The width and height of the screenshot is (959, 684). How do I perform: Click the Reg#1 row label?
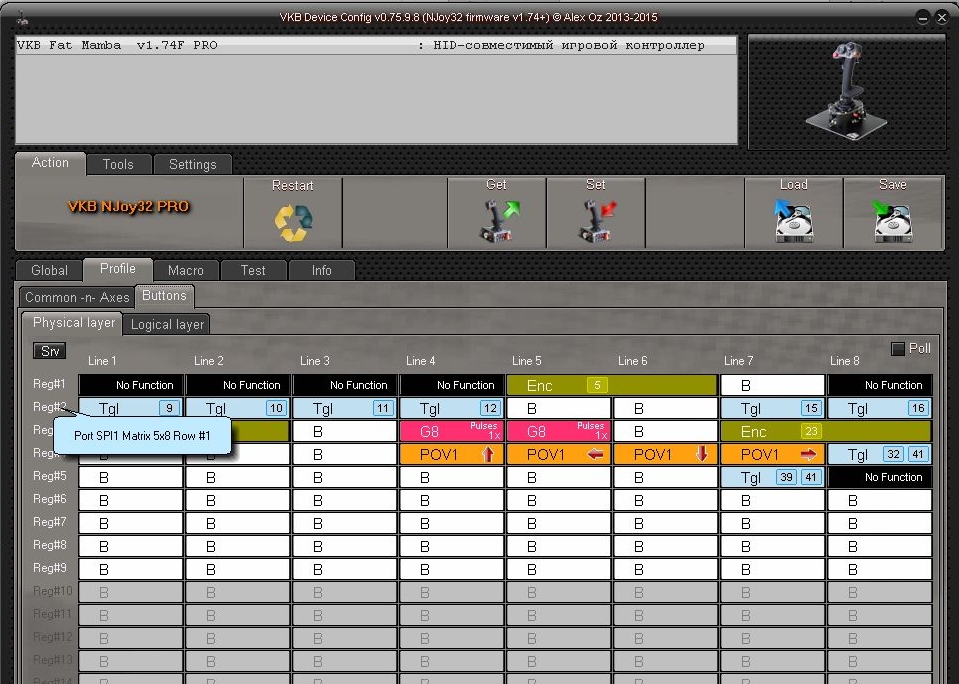pyautogui.click(x=49, y=384)
